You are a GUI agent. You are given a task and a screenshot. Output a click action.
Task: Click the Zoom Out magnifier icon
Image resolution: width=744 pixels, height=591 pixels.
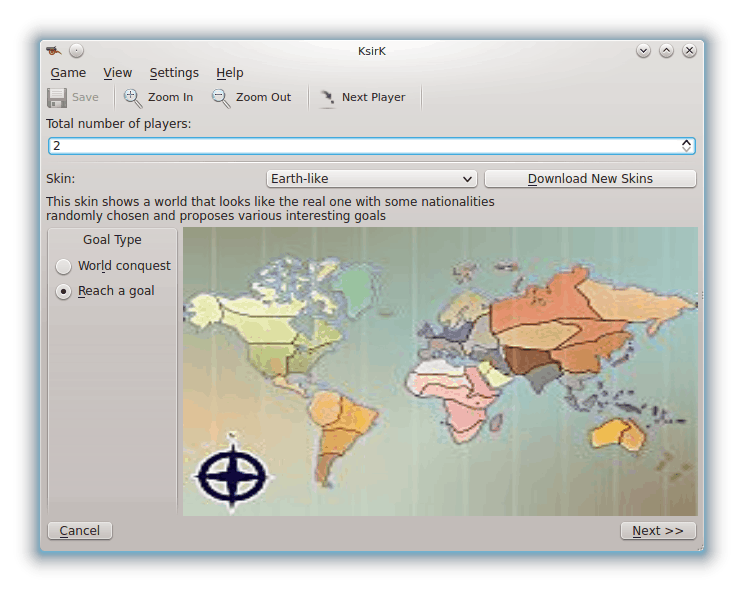tap(221, 98)
